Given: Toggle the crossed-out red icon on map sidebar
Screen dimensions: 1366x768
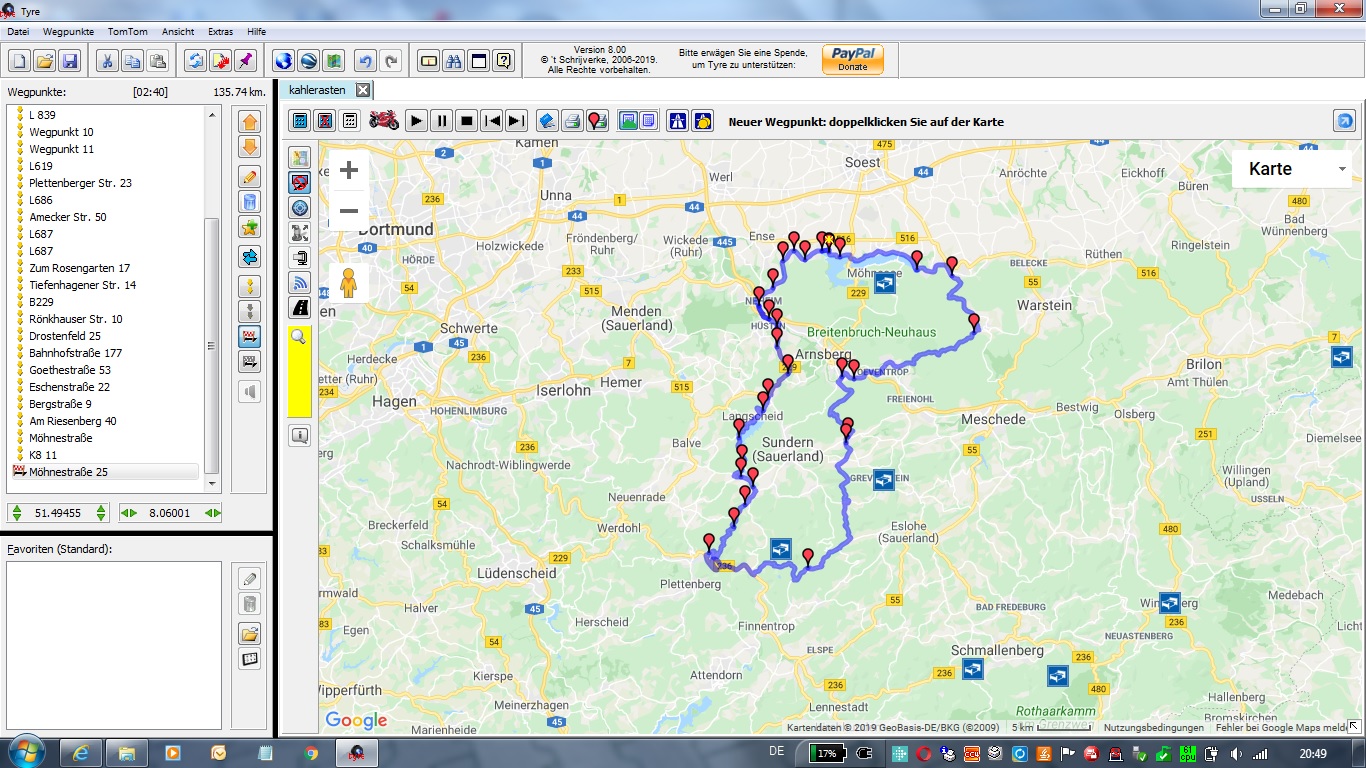Looking at the screenshot, I should pyautogui.click(x=300, y=183).
